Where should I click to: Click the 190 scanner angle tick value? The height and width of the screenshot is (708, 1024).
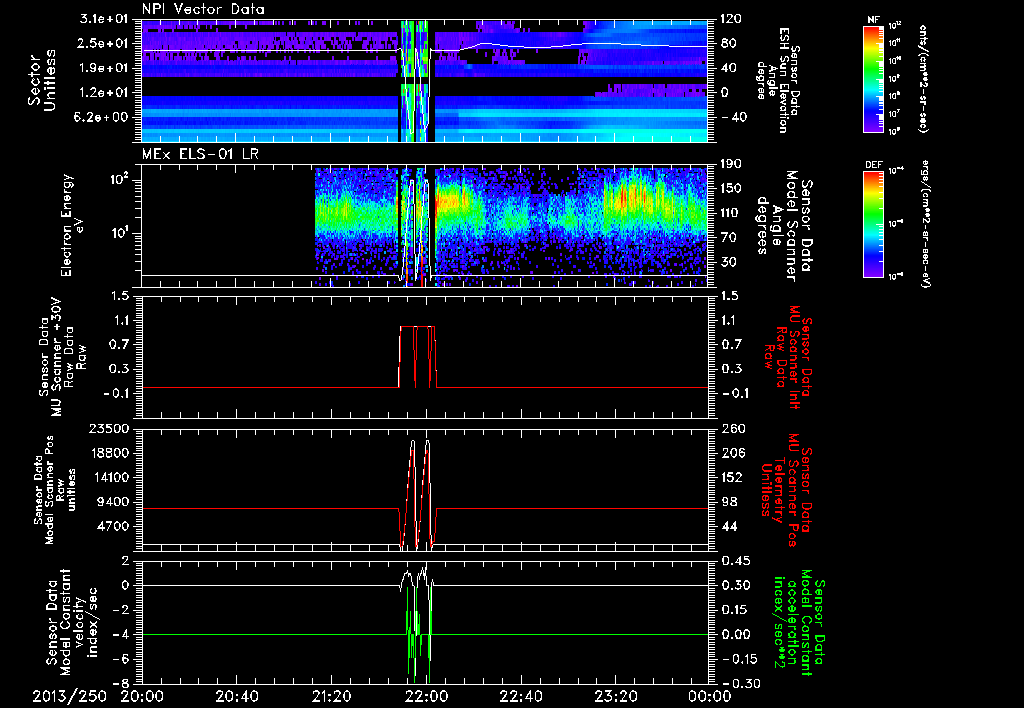(x=730, y=164)
